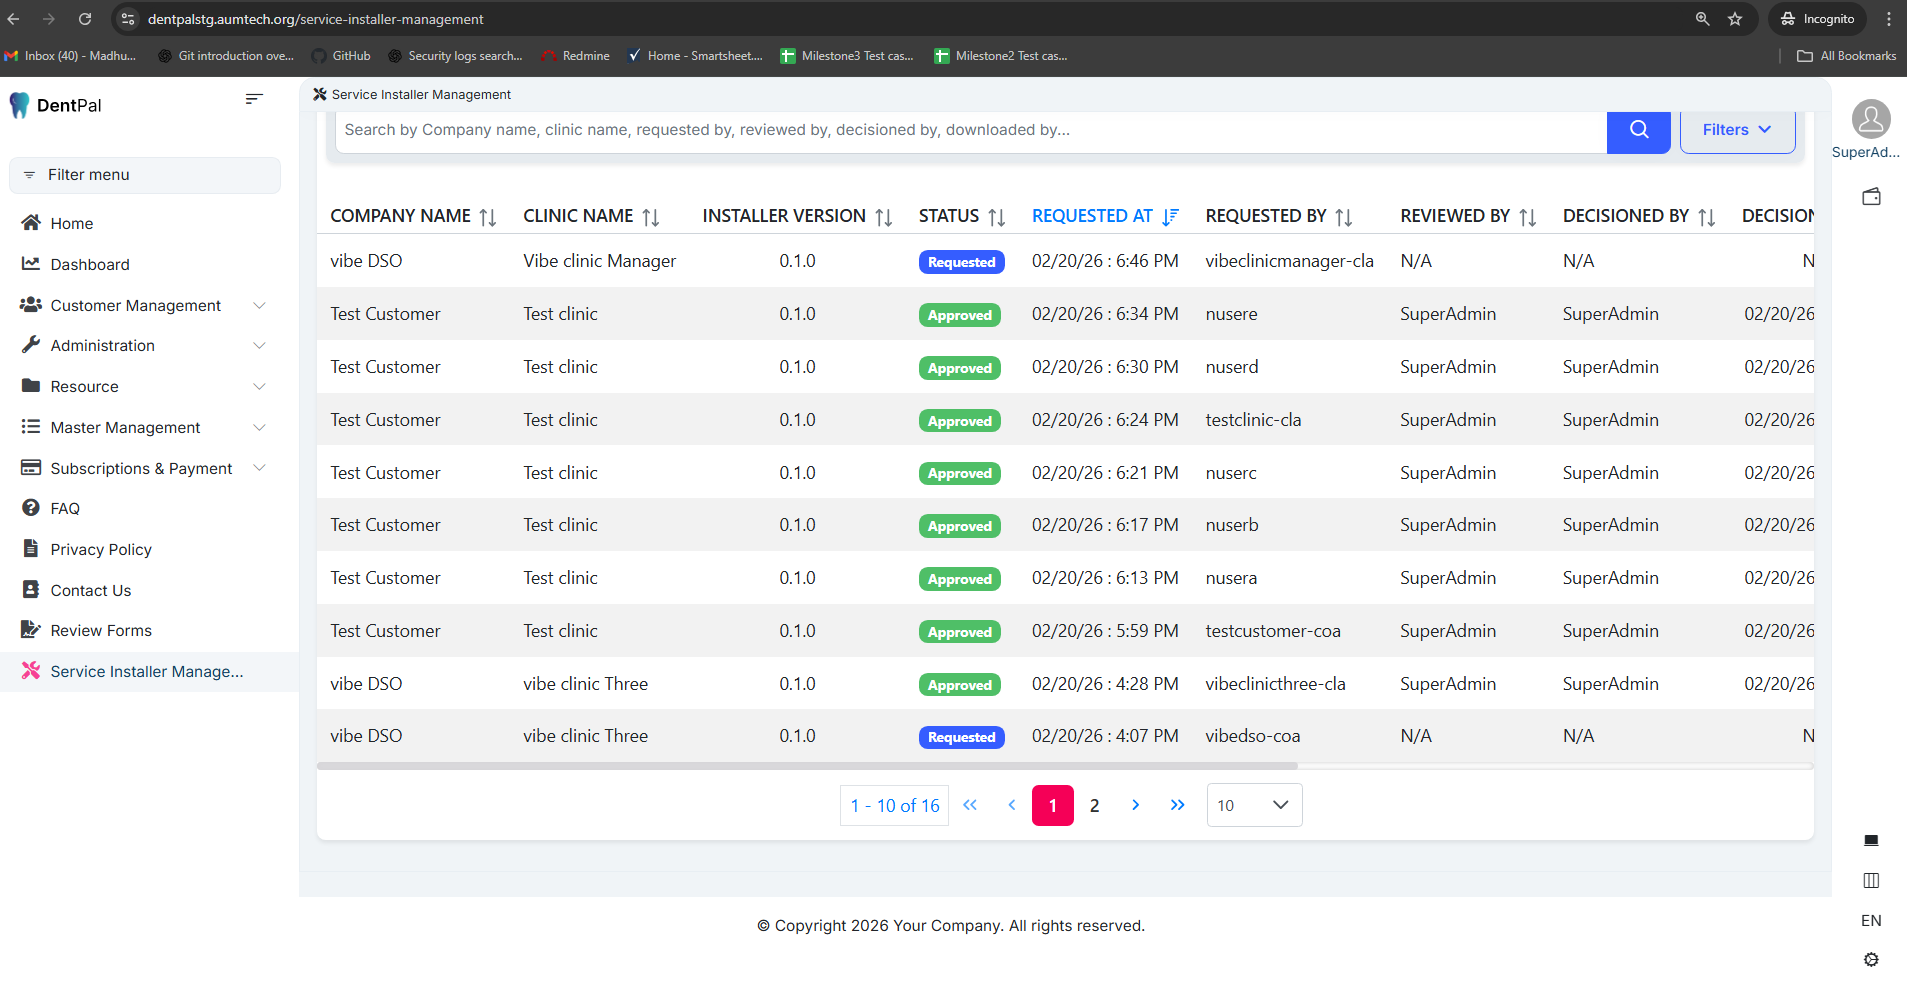Viewport: 1907px width, 992px height.
Task: Open Dashboard from the sidebar
Action: click(90, 264)
